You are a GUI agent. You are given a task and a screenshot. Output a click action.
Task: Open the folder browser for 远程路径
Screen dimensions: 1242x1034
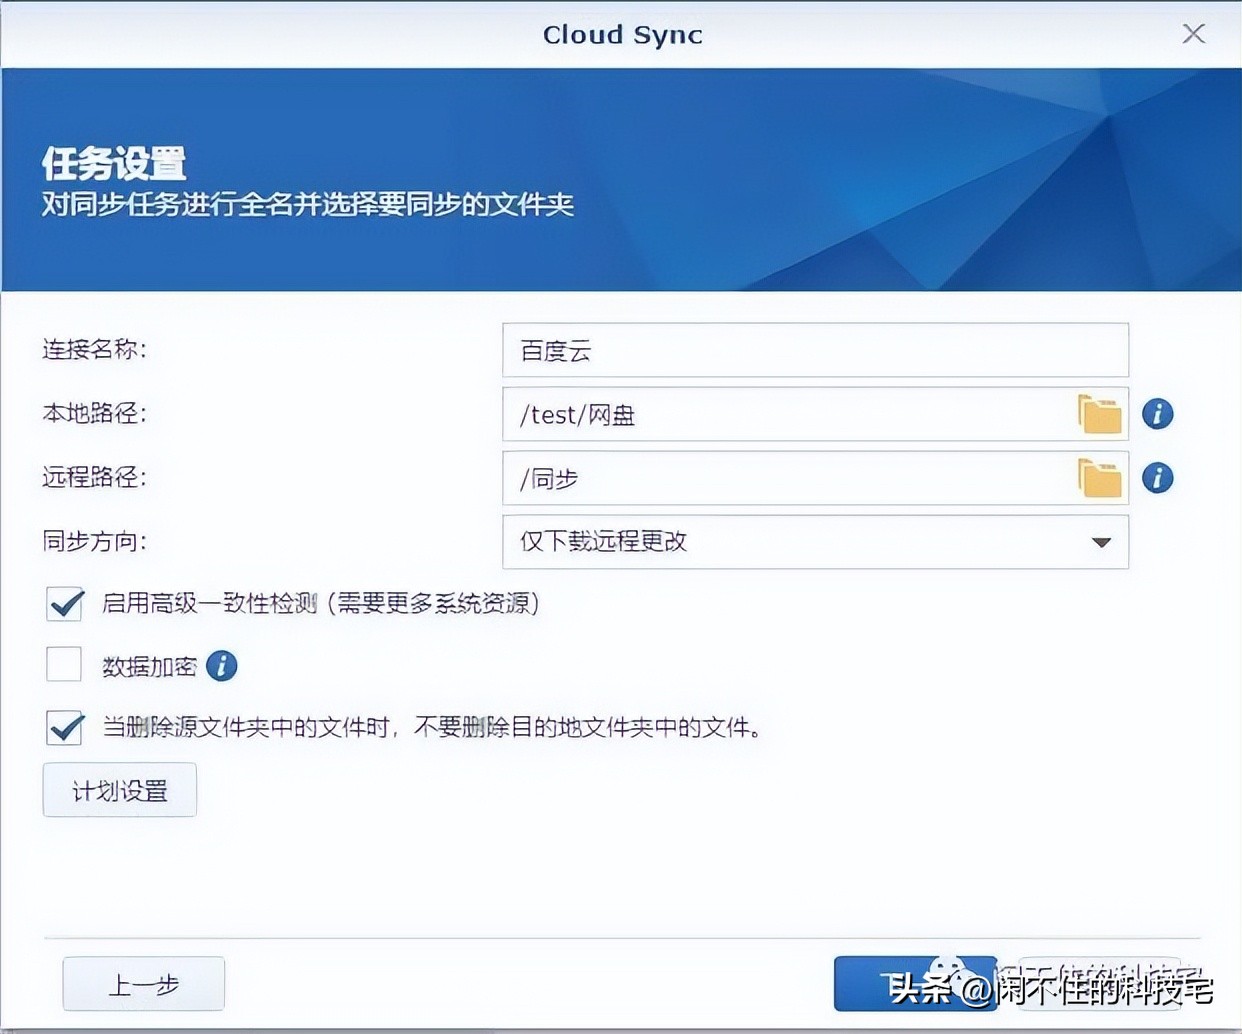point(1100,478)
